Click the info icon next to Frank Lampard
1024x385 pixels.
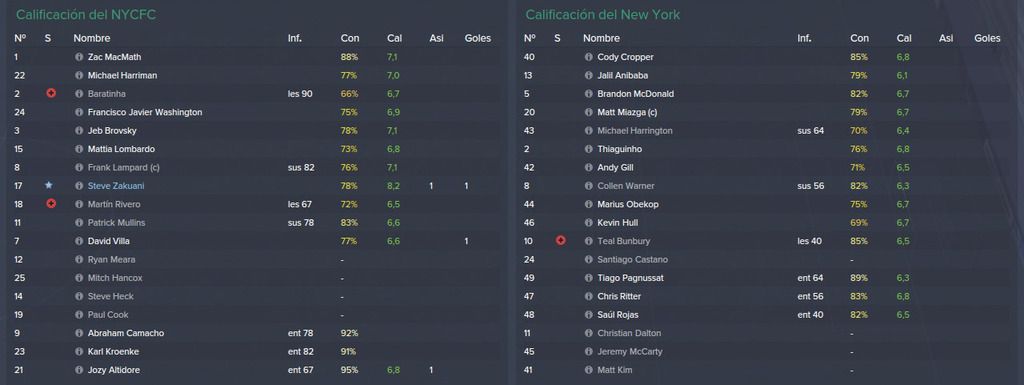click(x=79, y=168)
